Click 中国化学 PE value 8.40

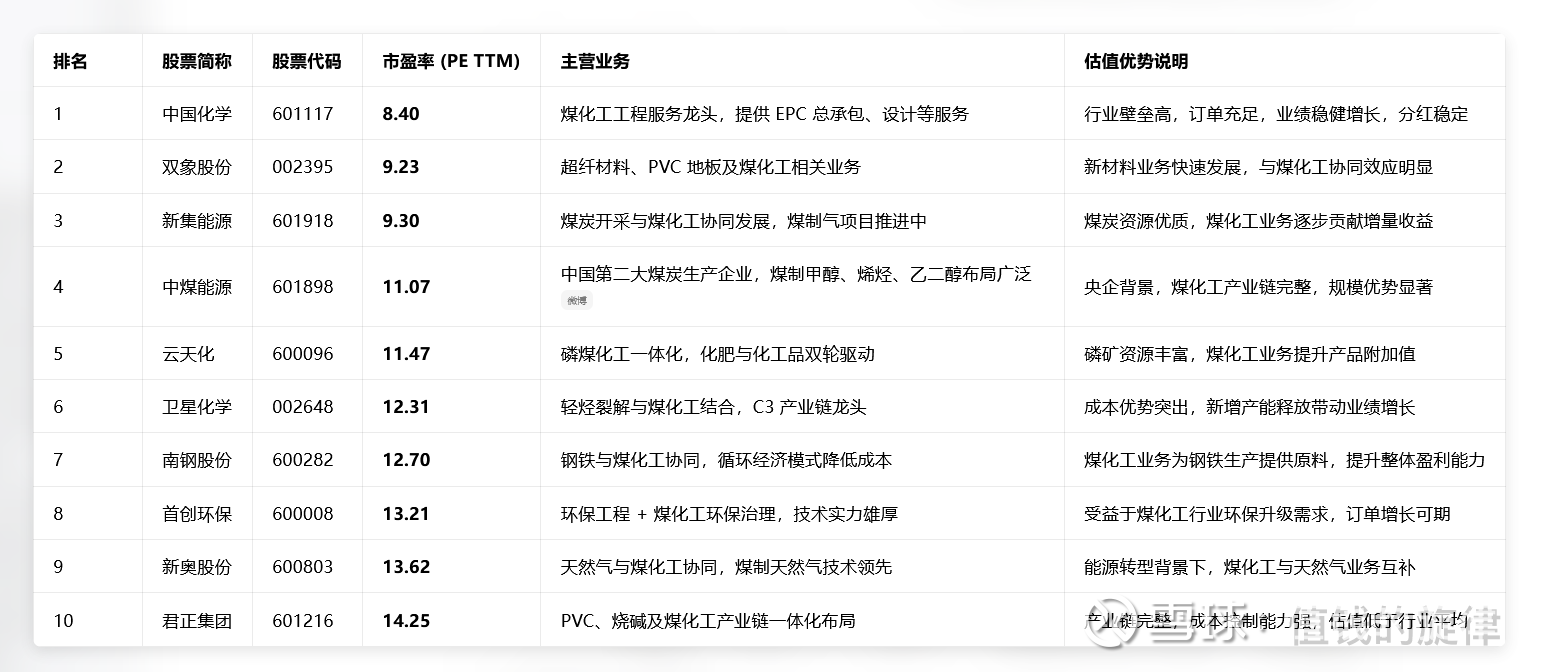coord(401,114)
